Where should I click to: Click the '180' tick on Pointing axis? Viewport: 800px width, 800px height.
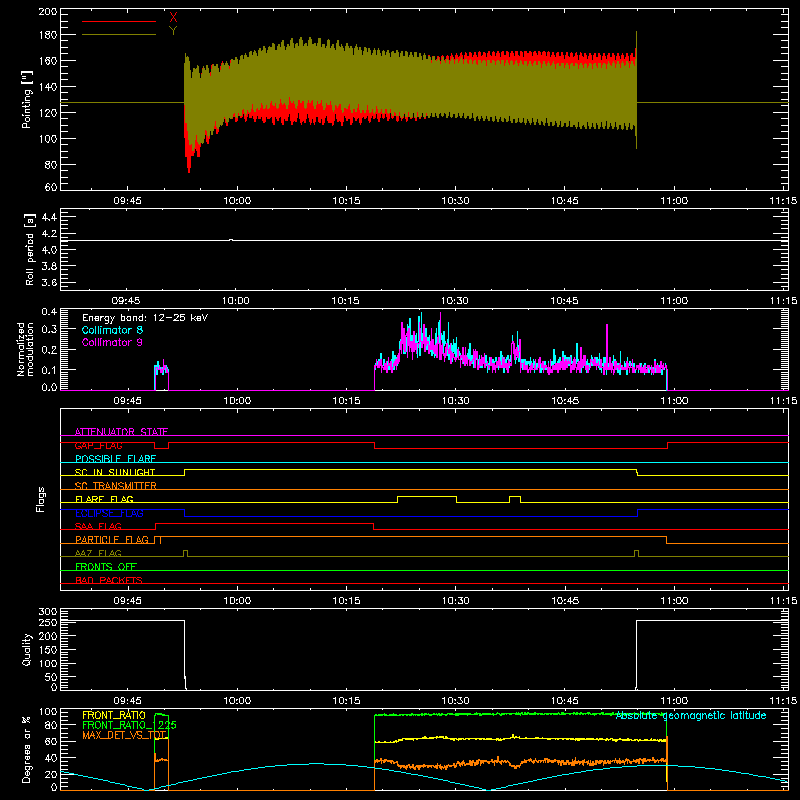click(x=47, y=35)
